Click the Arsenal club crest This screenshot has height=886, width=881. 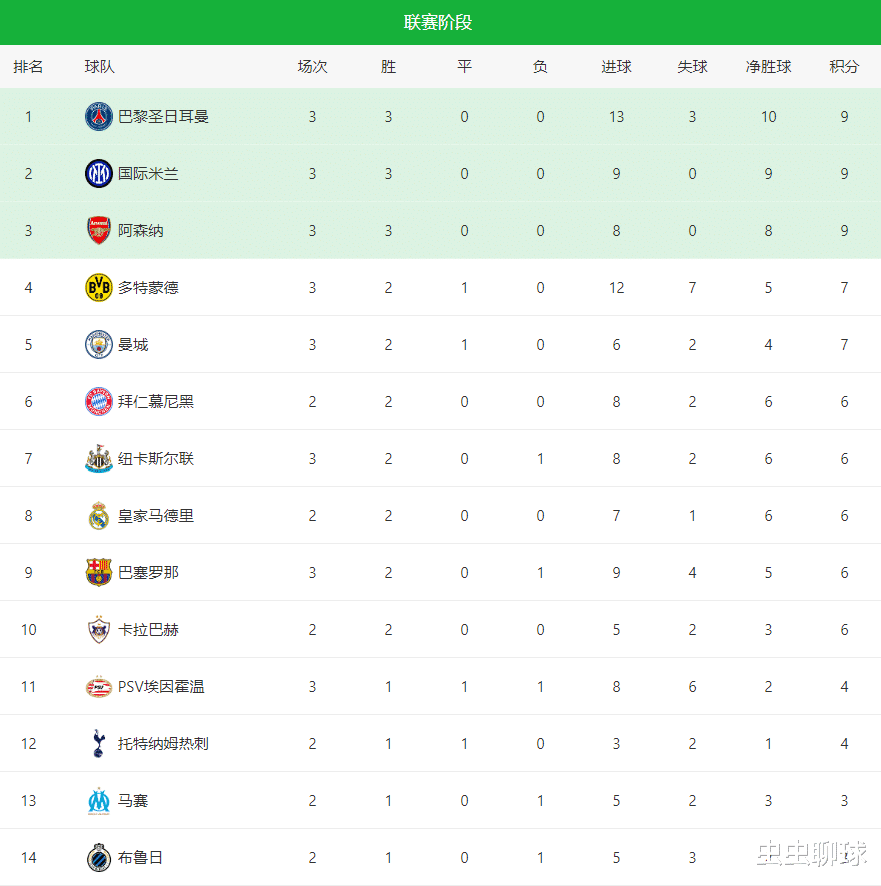tap(99, 231)
